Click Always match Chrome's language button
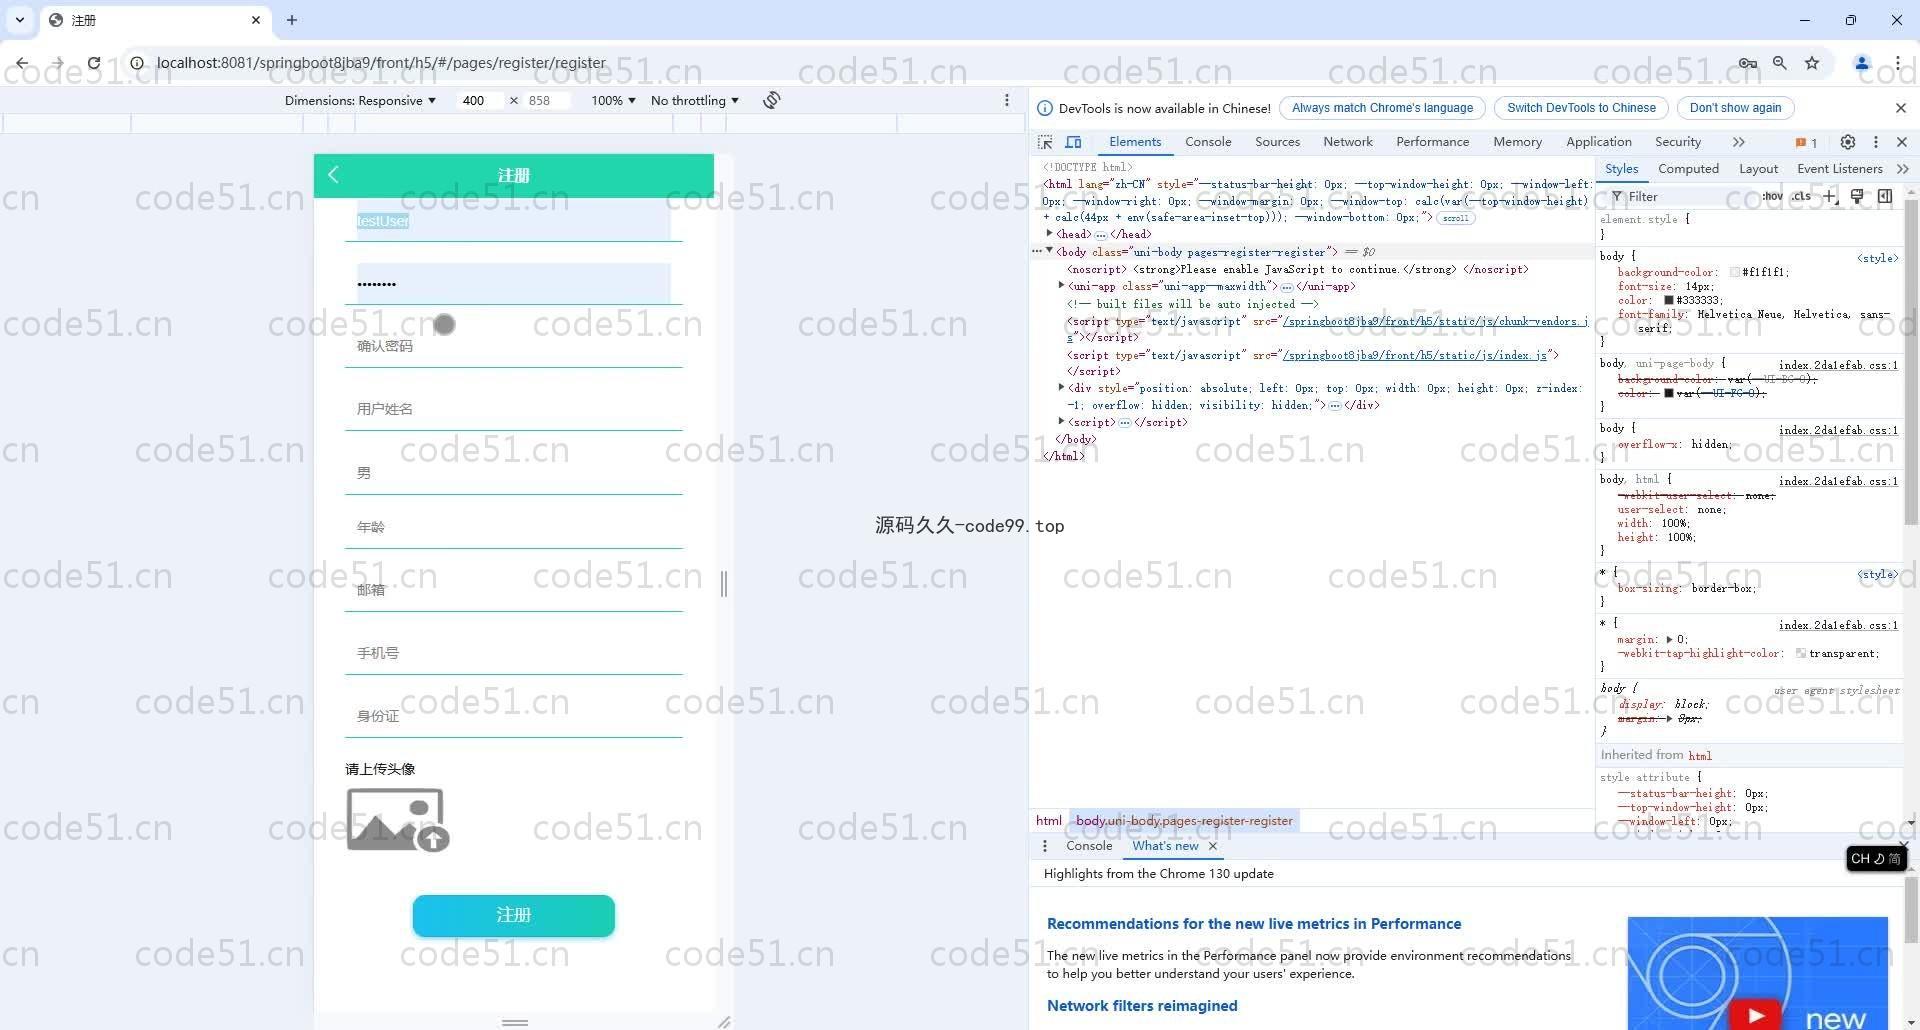The image size is (1920, 1030). coord(1382,108)
